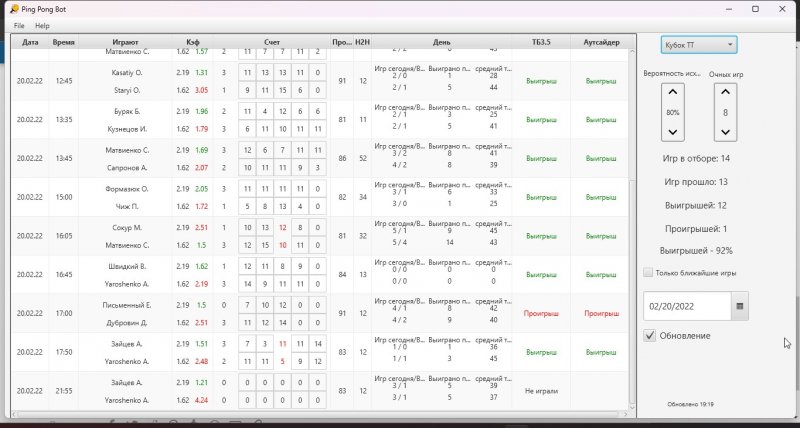Increase head-to-head games count with up arrow
800x428 pixels.
(726, 93)
